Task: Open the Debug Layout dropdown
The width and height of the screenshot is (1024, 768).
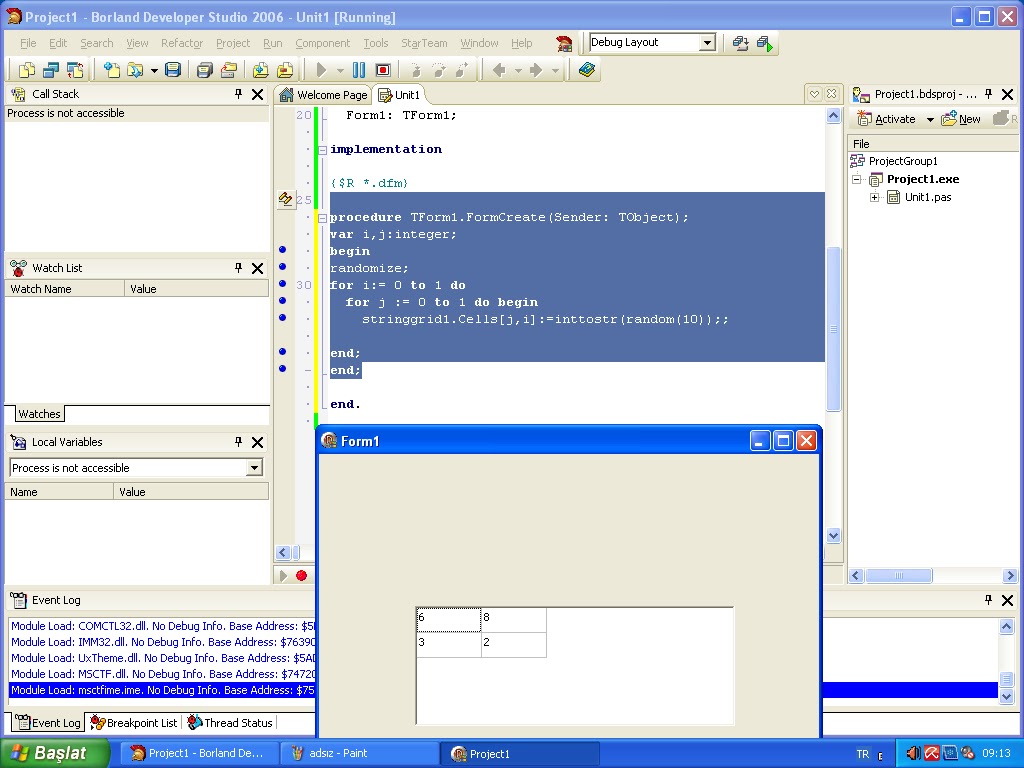Action: [x=707, y=43]
